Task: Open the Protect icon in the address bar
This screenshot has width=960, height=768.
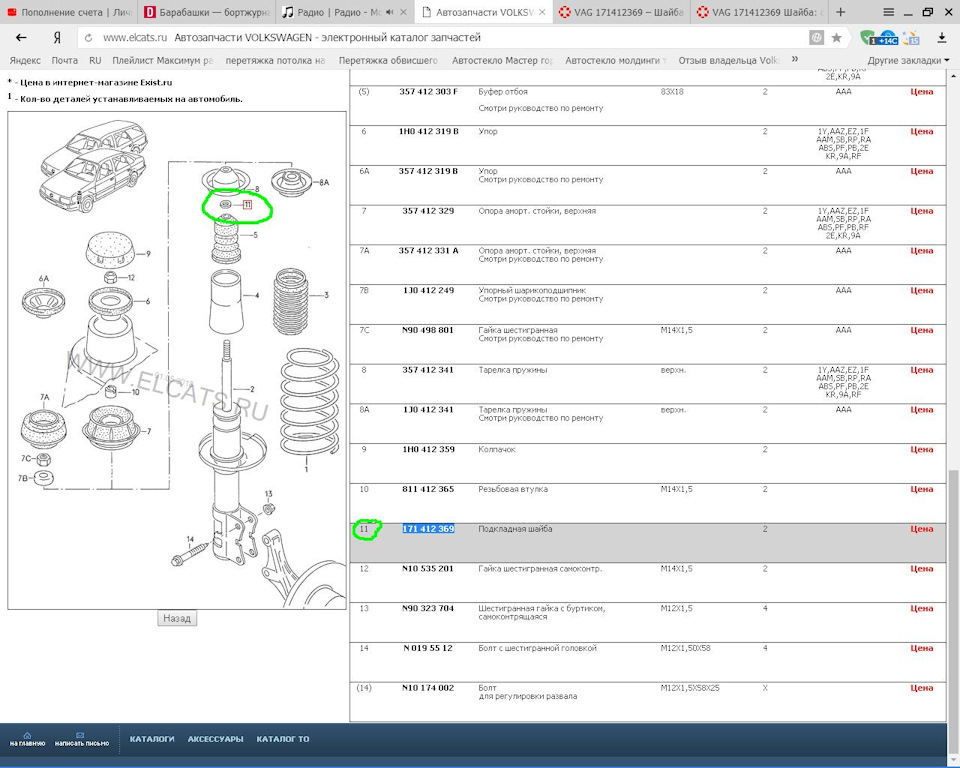Action: pyautogui.click(x=816, y=38)
